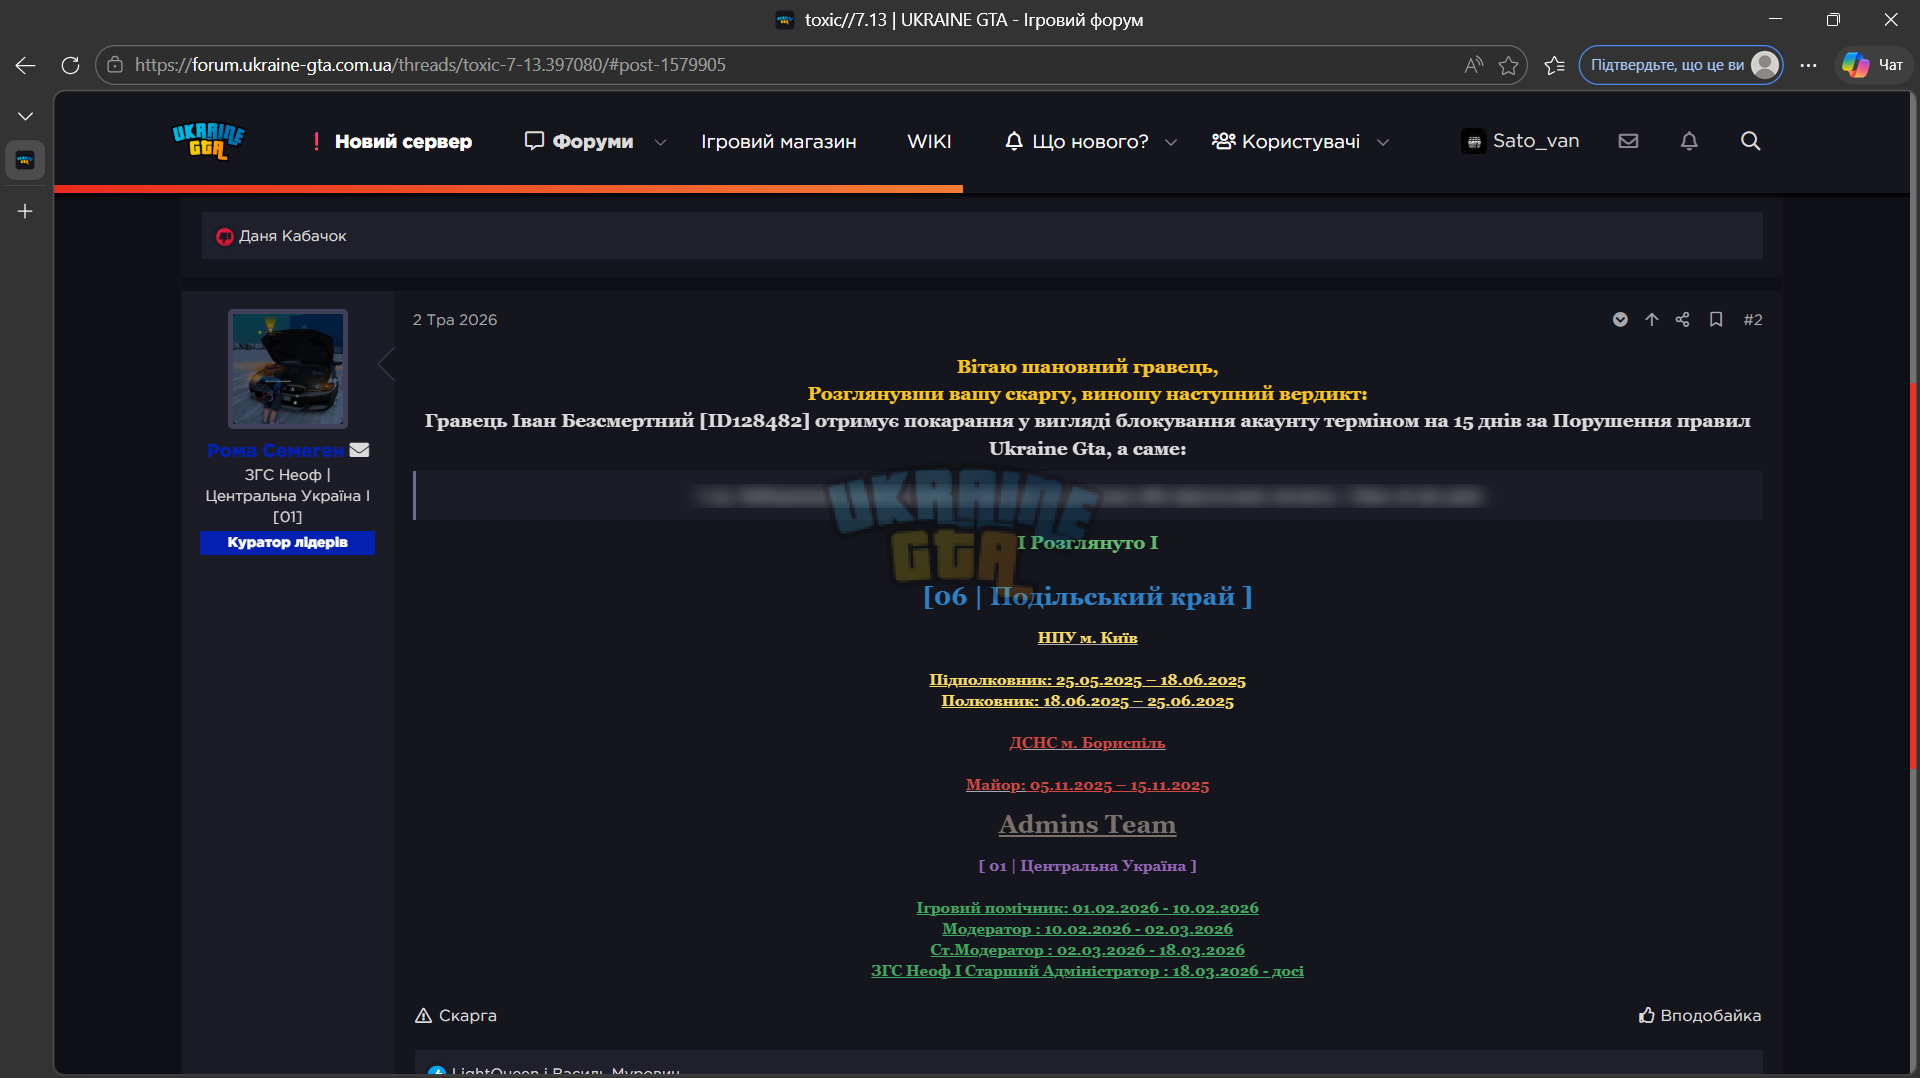Report the post via Скарга
Screen dimensions: 1920x1078
pos(456,1016)
